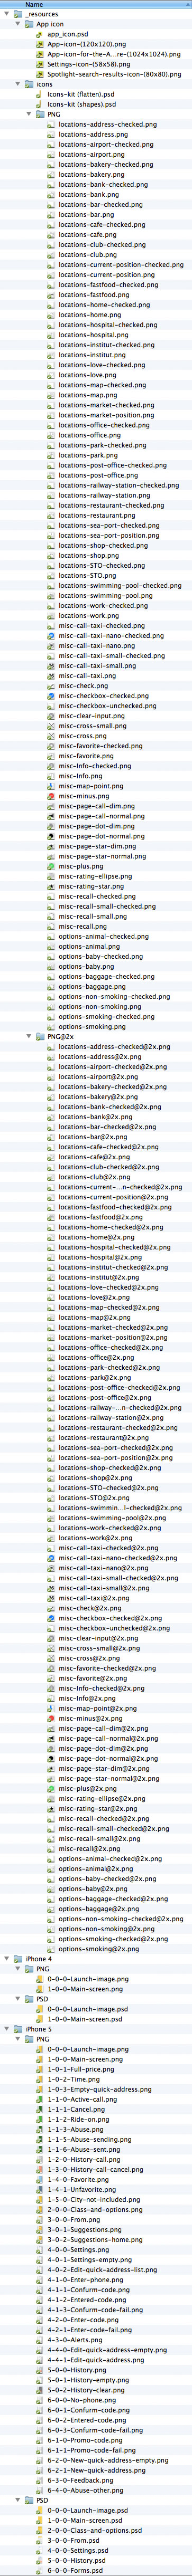Click the misc-page-dot-normal.png file icon
Screen dimensions: 192x2576
[51, 836]
